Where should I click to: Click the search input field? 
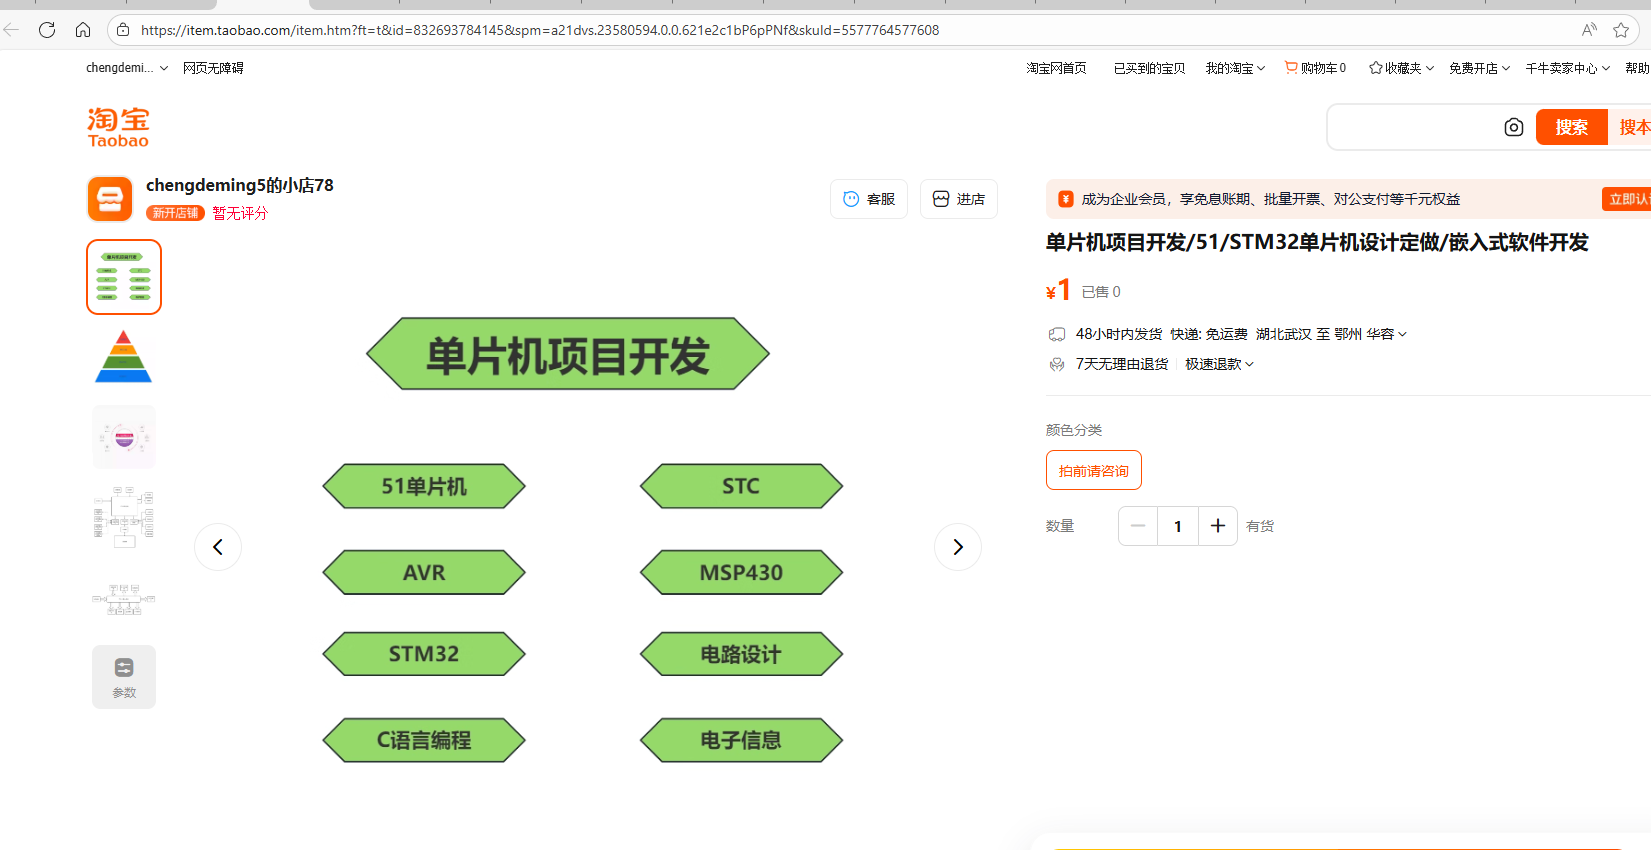(1412, 127)
